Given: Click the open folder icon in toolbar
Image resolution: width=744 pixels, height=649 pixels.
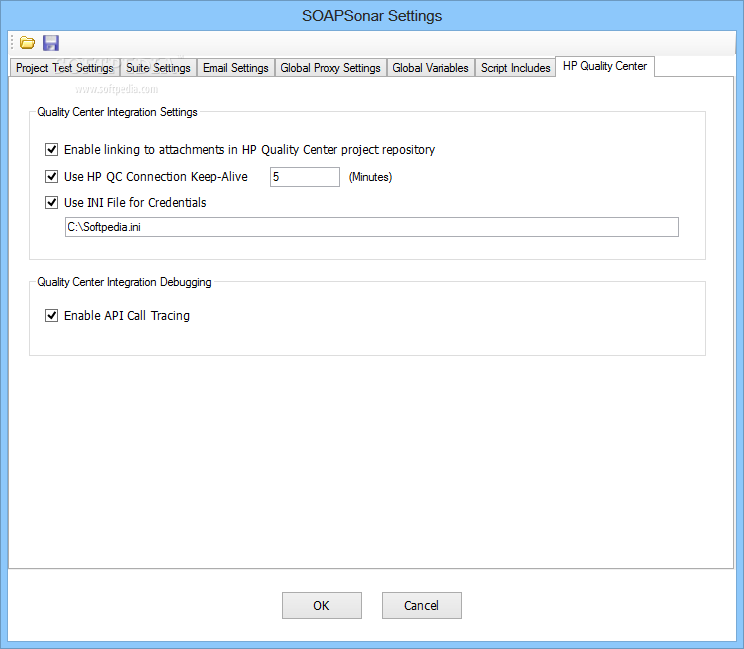Looking at the screenshot, I should [x=28, y=43].
